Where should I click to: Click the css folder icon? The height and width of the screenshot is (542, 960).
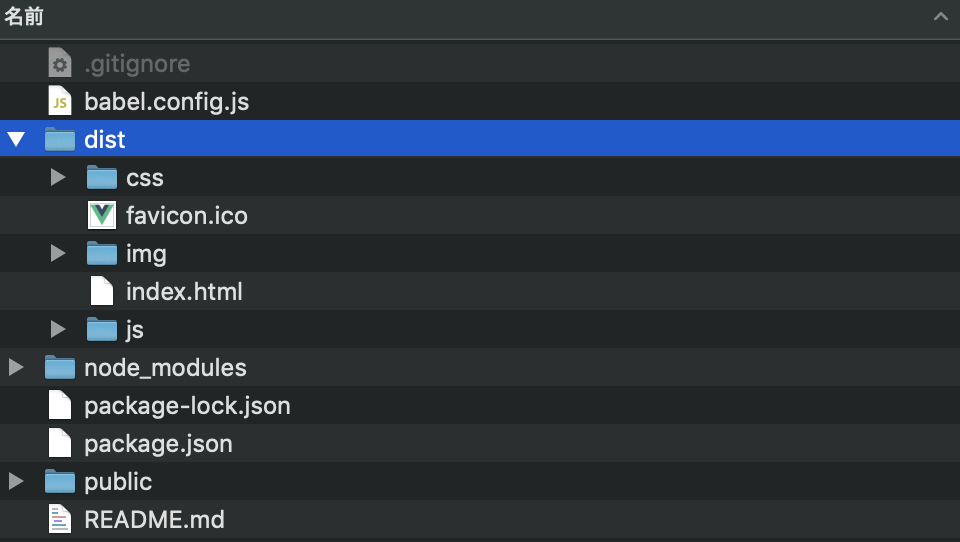point(102,177)
